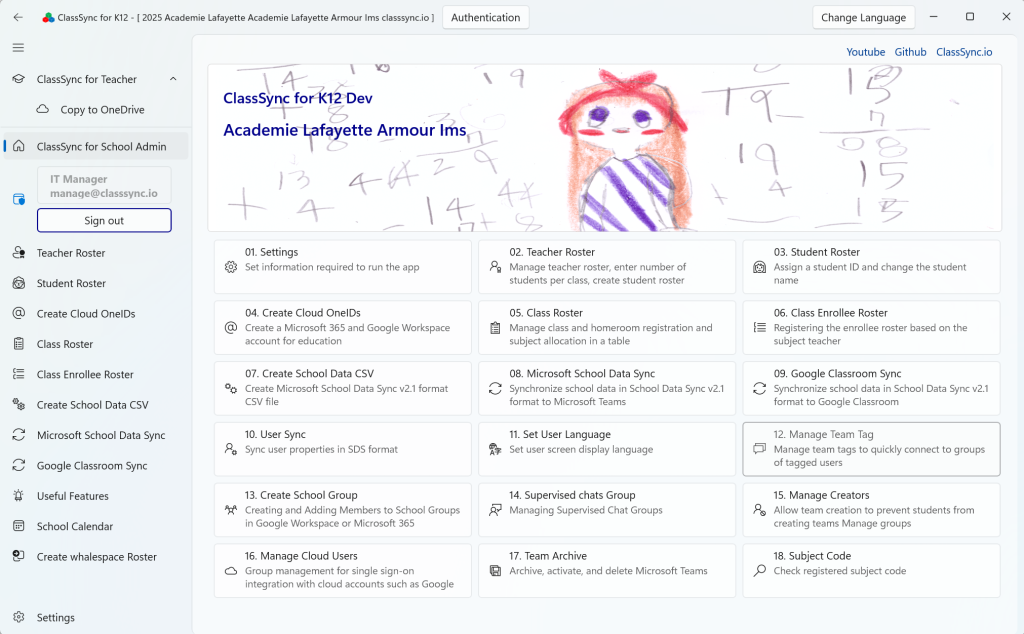Collapse the ClassSync for Teacher section
This screenshot has width=1024, height=634.
173,79
